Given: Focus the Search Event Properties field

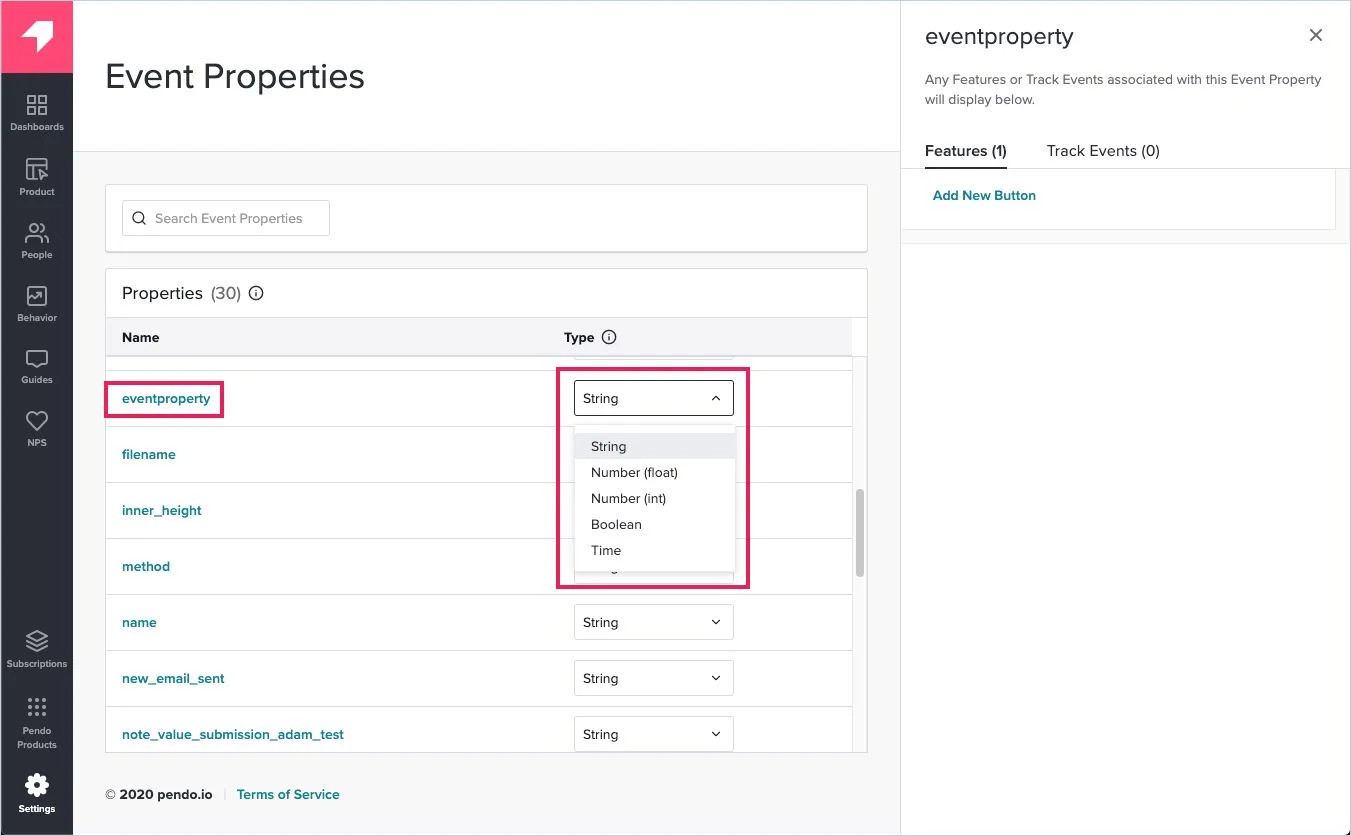Looking at the screenshot, I should click(x=226, y=218).
